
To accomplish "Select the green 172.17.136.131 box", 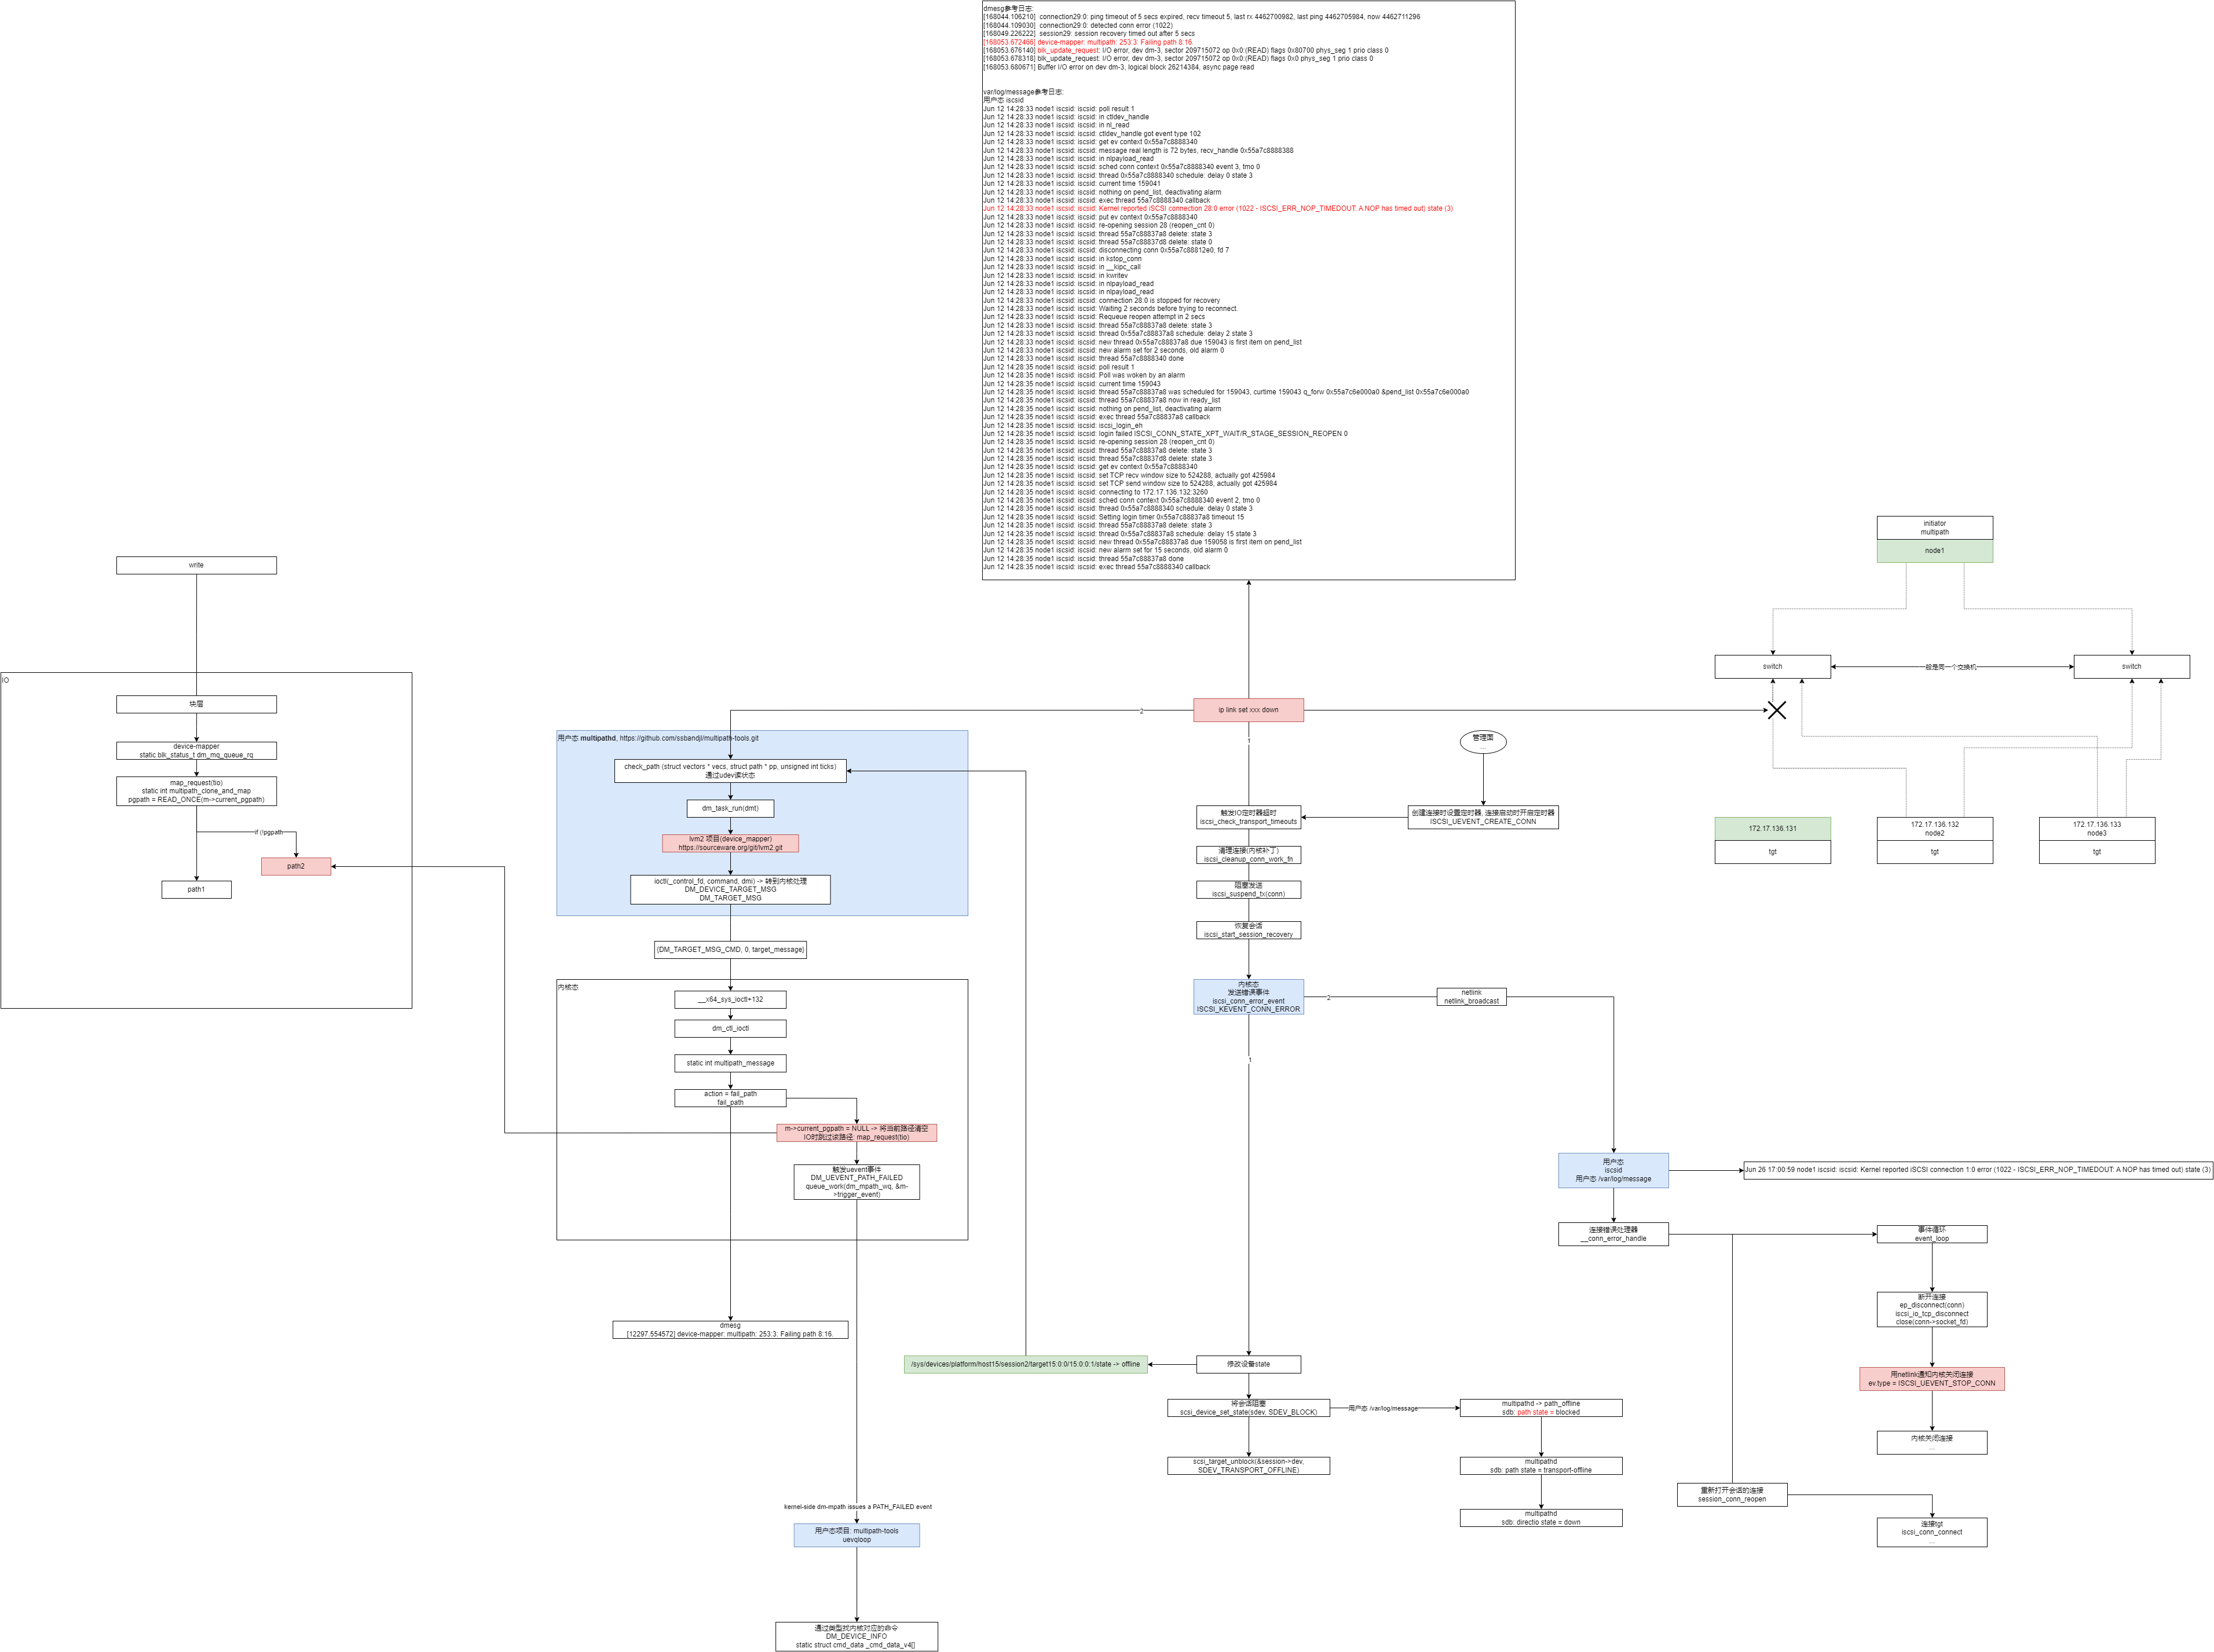I will point(1772,829).
